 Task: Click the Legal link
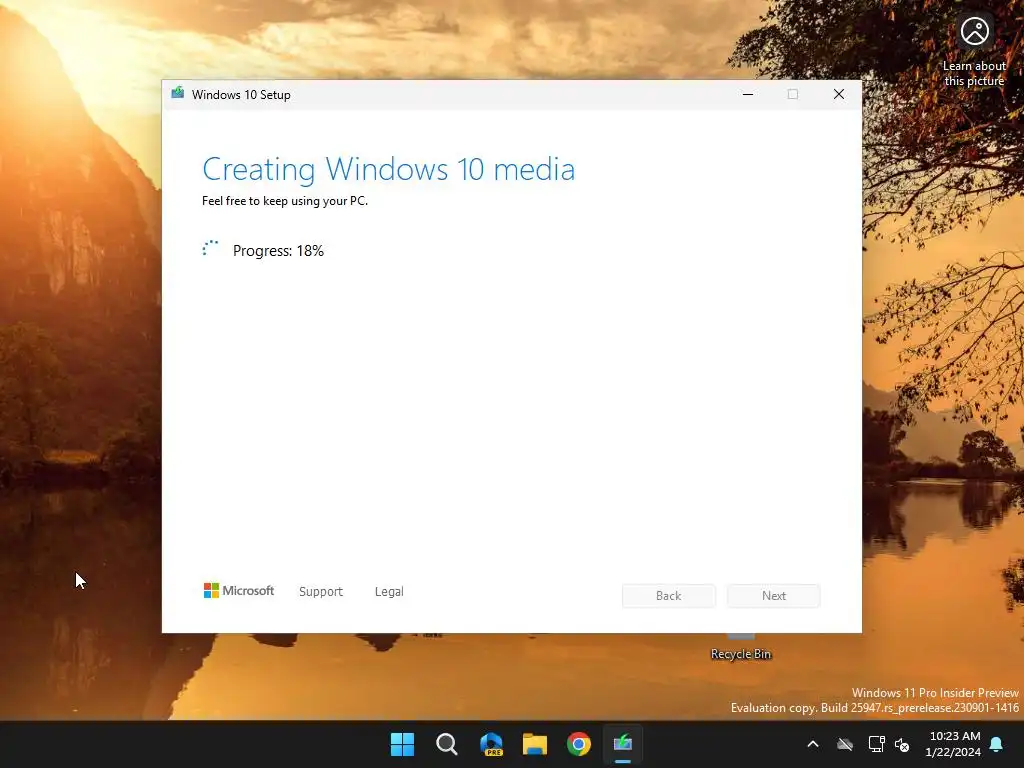(389, 592)
